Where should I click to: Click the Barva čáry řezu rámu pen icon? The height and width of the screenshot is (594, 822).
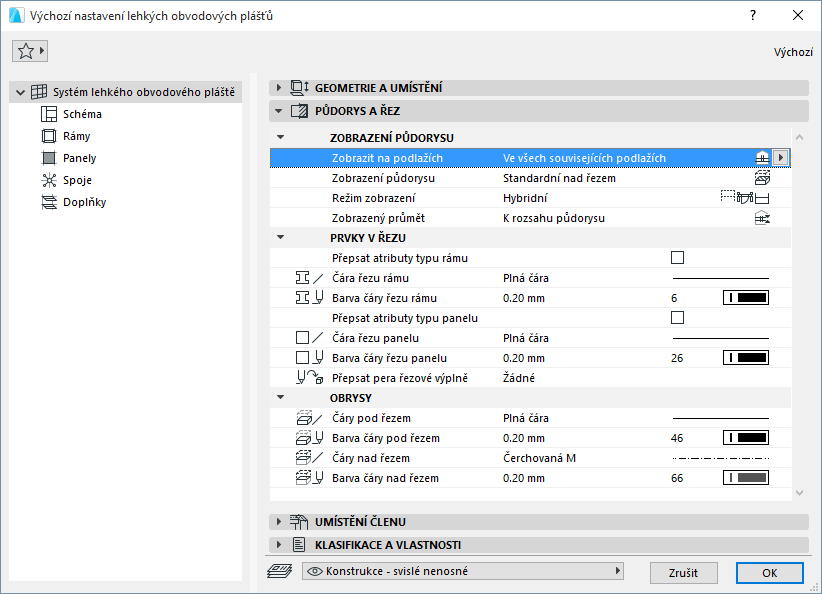coord(309,298)
